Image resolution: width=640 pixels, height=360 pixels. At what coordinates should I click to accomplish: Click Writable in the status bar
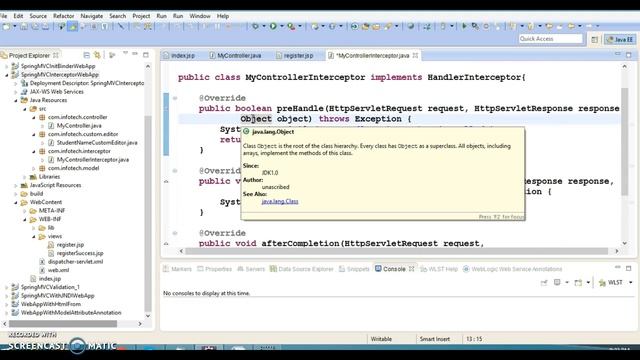[x=381, y=339]
